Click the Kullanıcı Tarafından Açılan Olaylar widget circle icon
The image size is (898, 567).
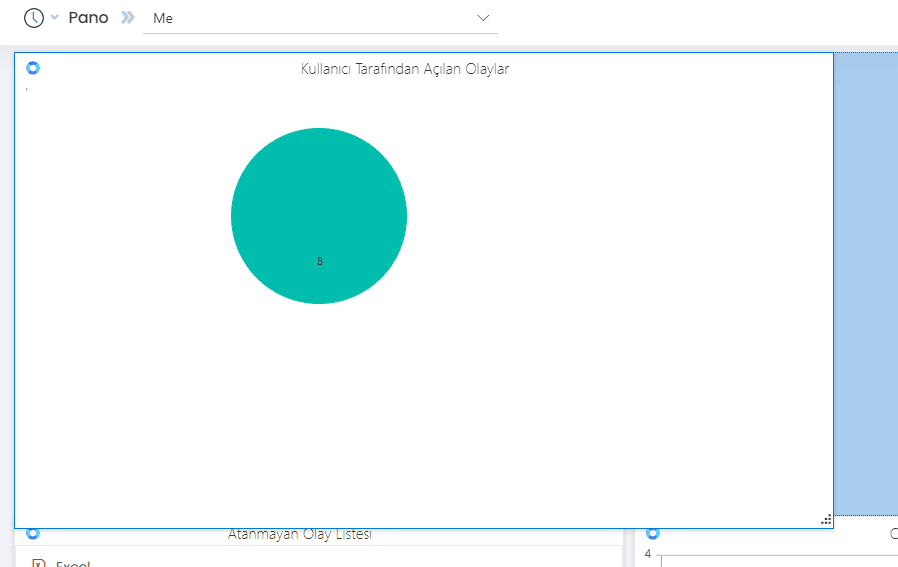tap(33, 68)
